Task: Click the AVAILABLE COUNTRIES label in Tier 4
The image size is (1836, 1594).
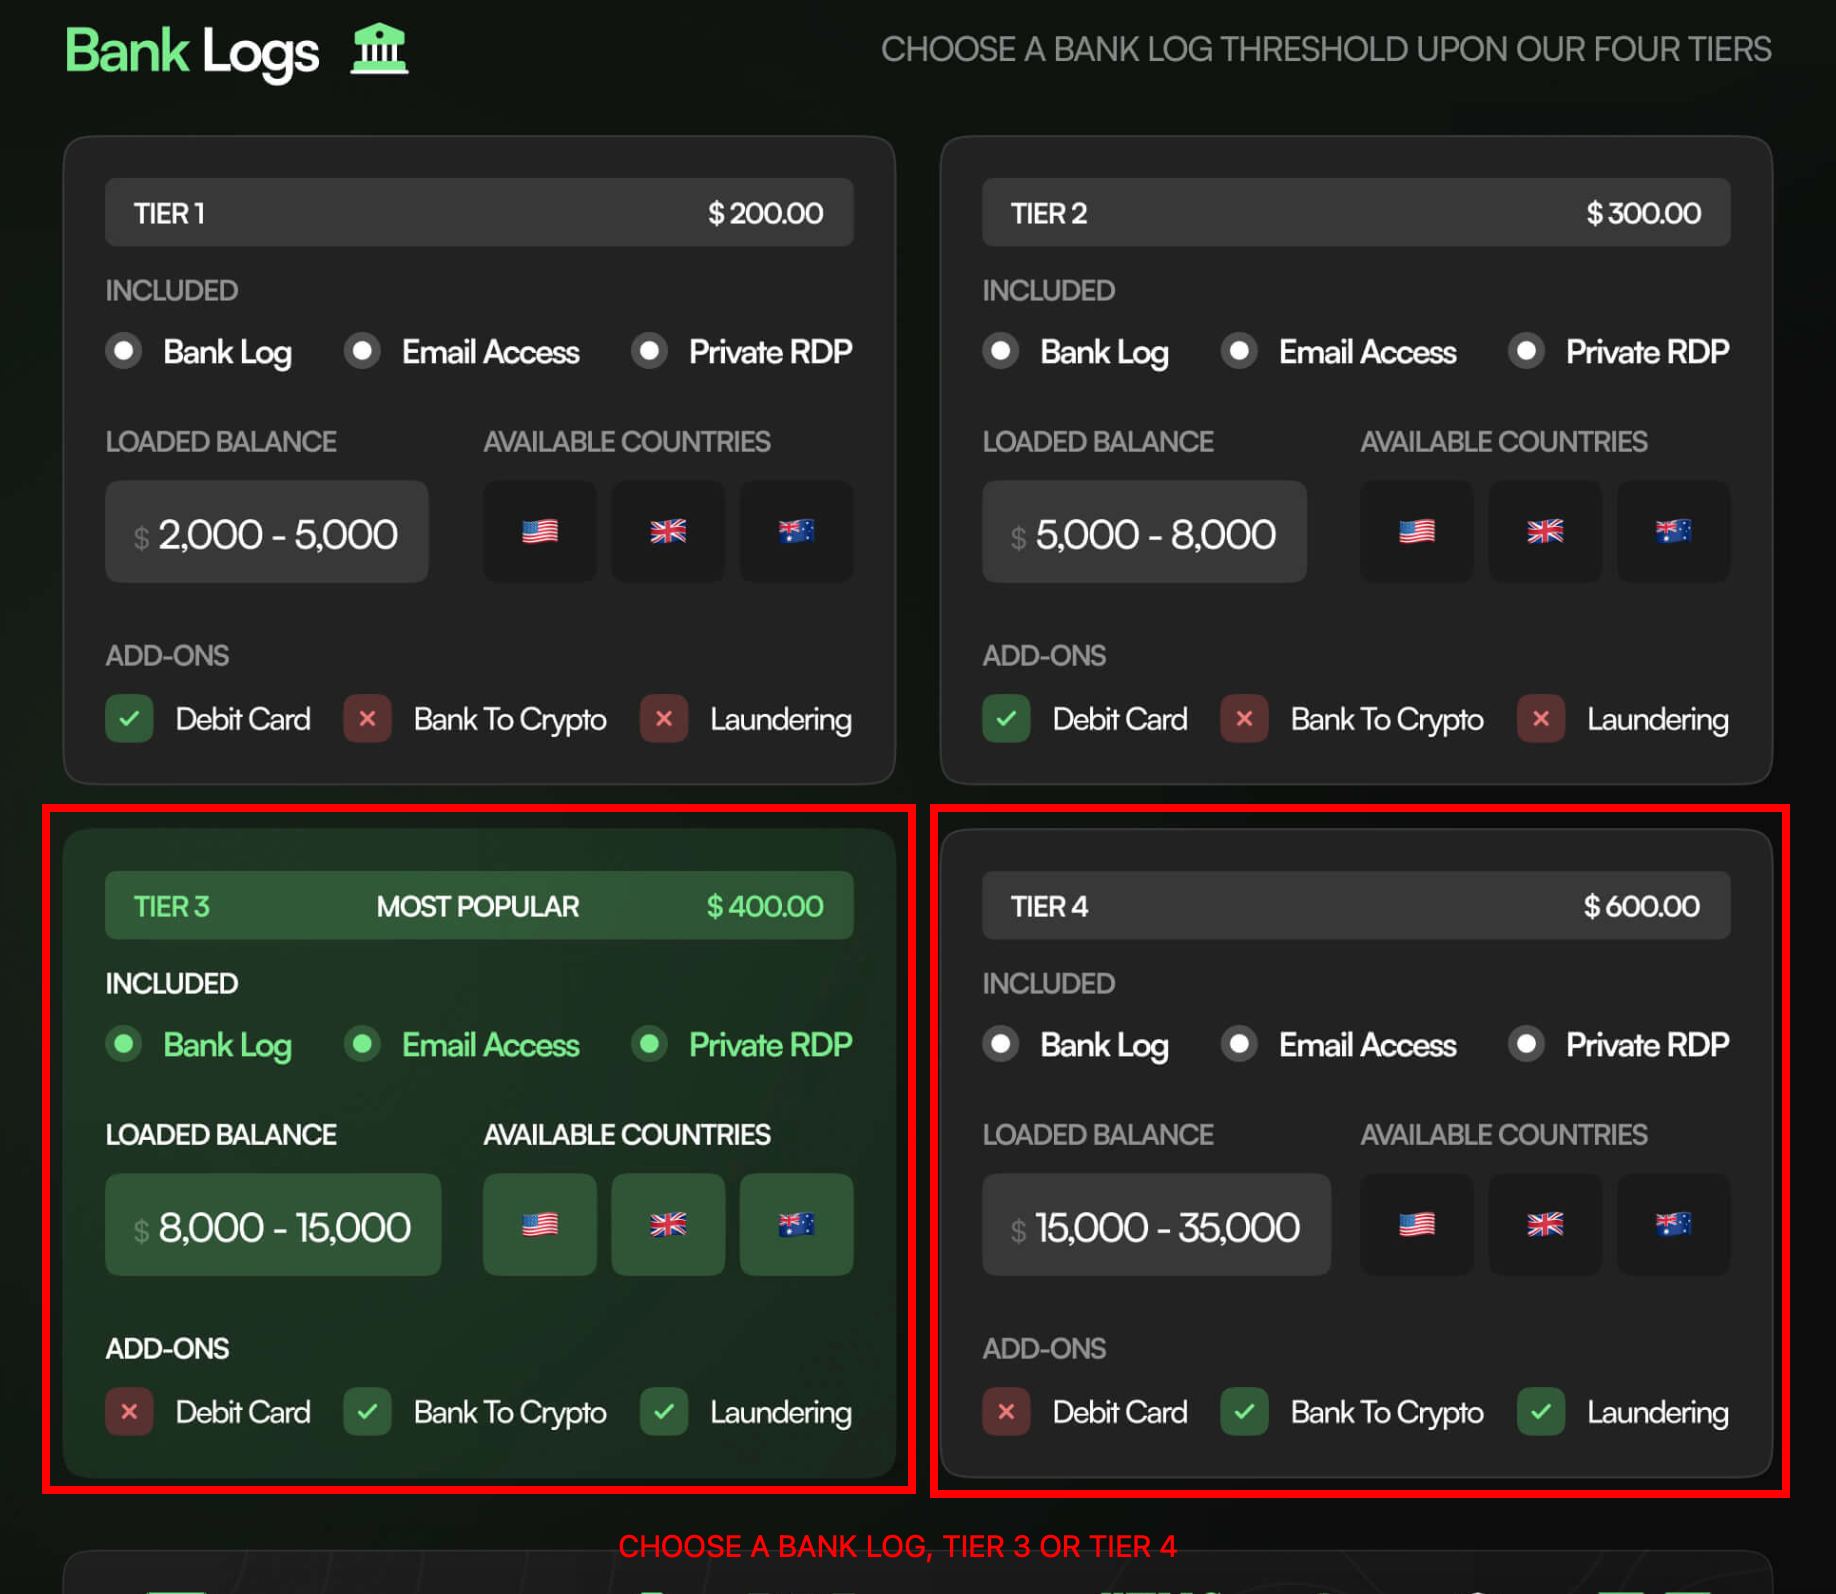Action: (1503, 1134)
